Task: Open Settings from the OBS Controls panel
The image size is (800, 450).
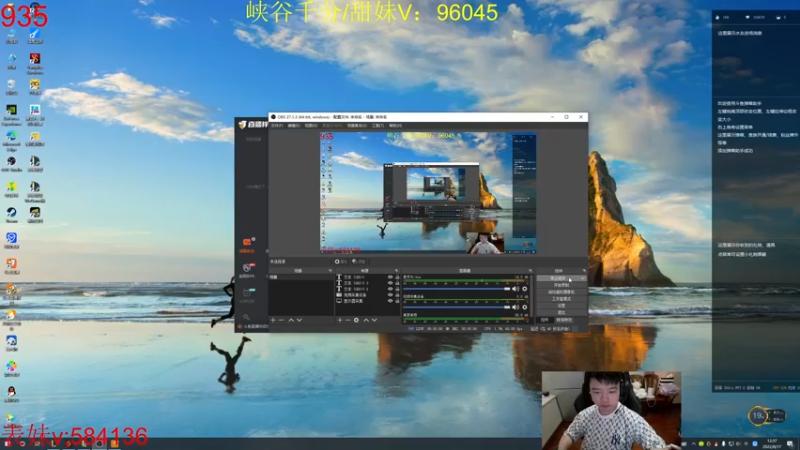Action: click(561, 305)
